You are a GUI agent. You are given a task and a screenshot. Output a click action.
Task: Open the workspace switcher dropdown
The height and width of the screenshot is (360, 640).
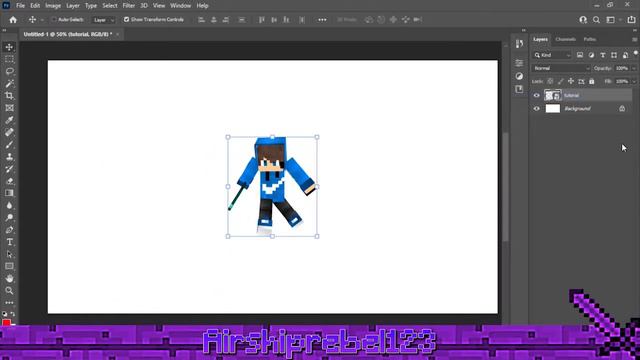tap(613, 20)
